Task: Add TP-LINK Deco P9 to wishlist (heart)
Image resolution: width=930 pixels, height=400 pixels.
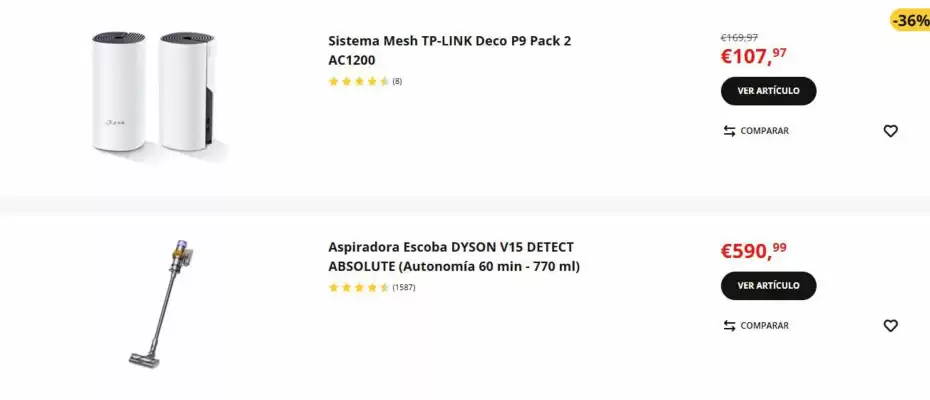Action: 890,131
